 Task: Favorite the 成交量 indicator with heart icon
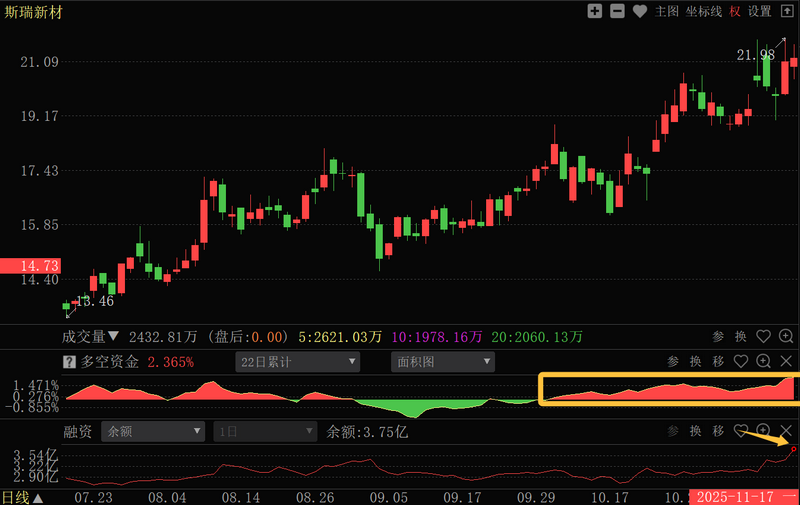tap(763, 337)
